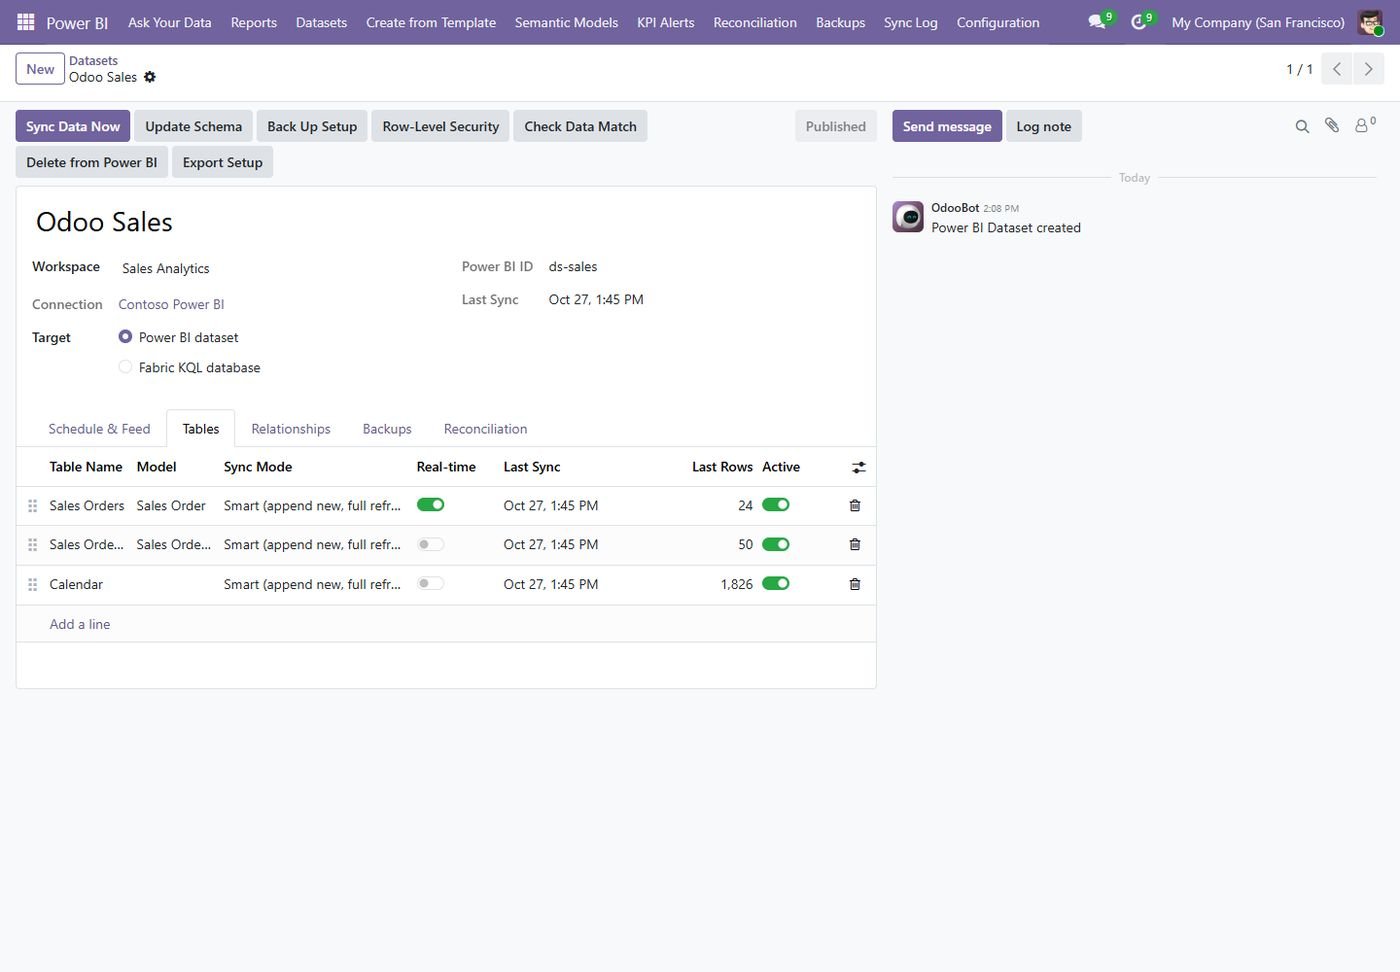Viewport: 1400px width, 972px height.
Task: Open the activities clock icon
Action: coord(1139,22)
